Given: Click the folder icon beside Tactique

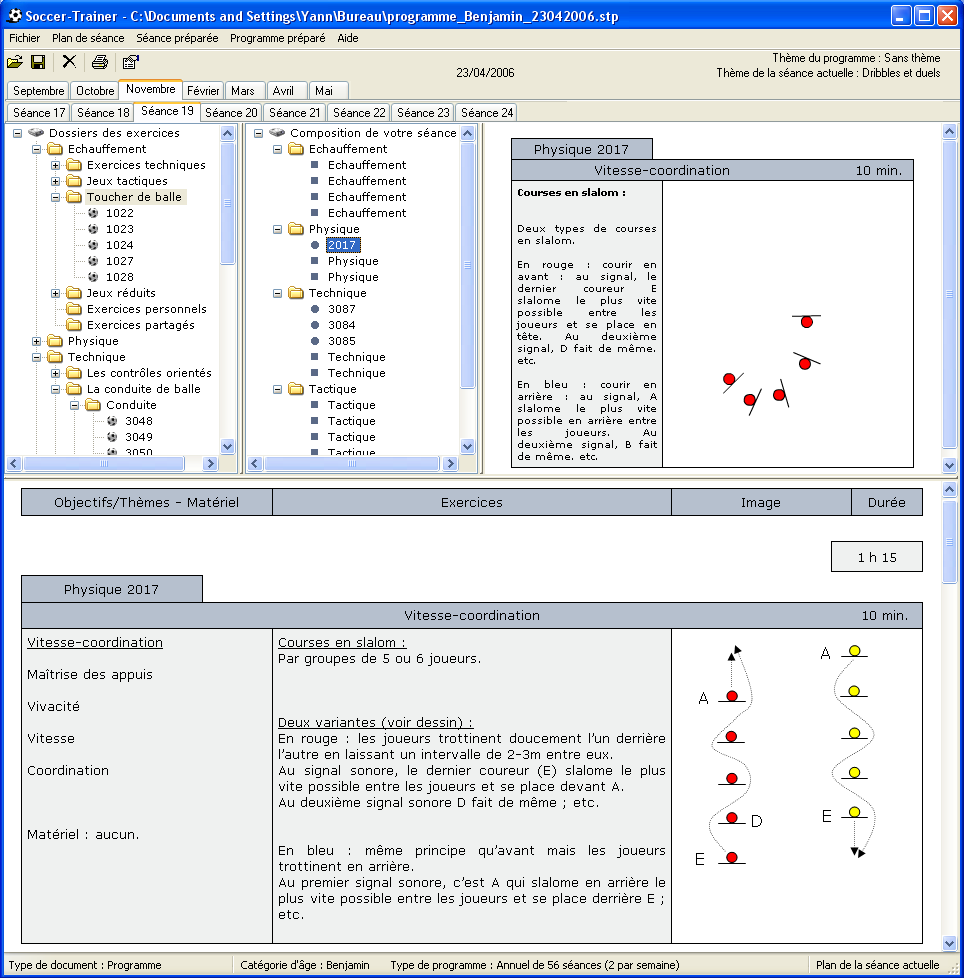Looking at the screenshot, I should (x=296, y=389).
